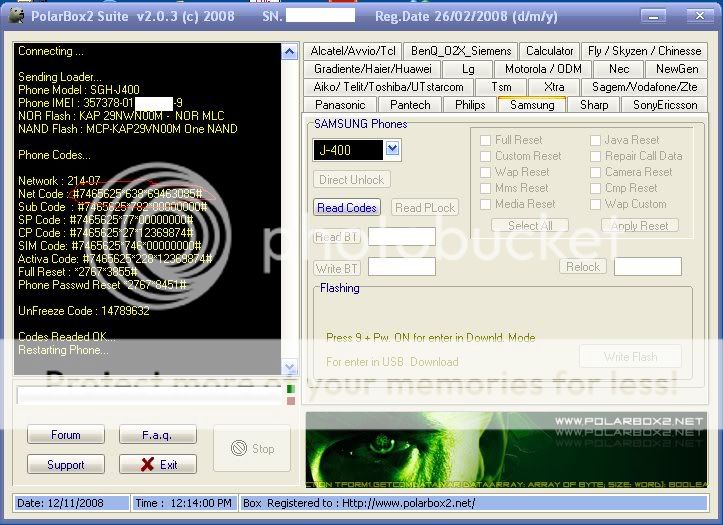Select the Samsung tab

click(x=532, y=104)
